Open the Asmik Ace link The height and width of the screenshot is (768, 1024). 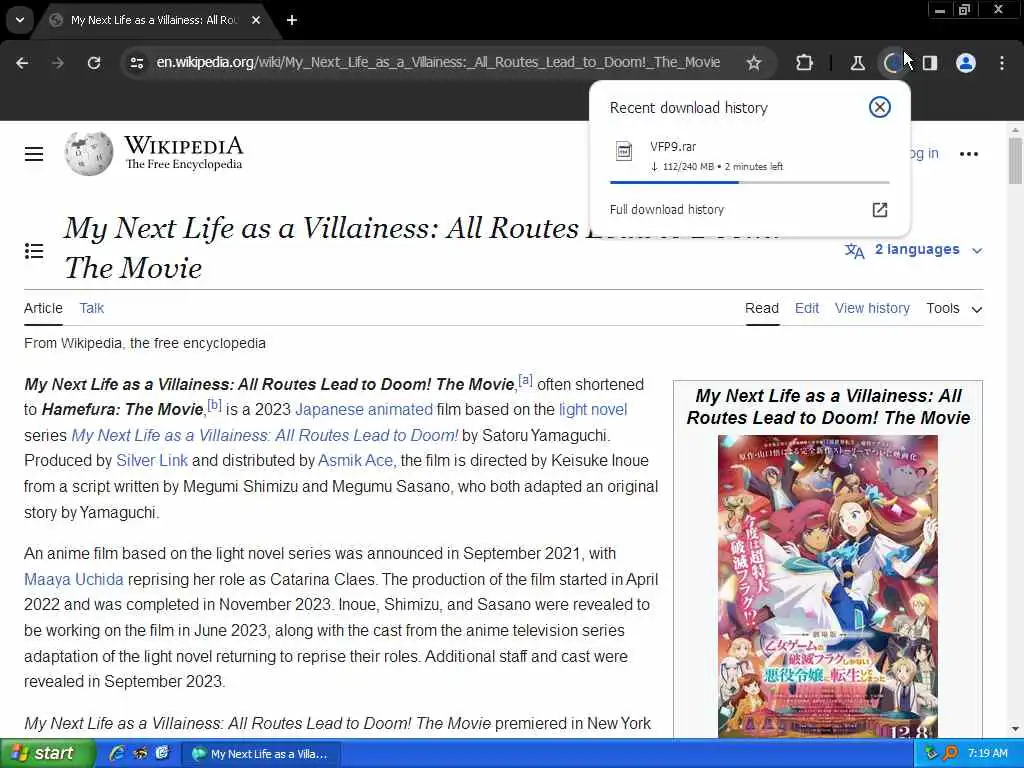(x=355, y=460)
